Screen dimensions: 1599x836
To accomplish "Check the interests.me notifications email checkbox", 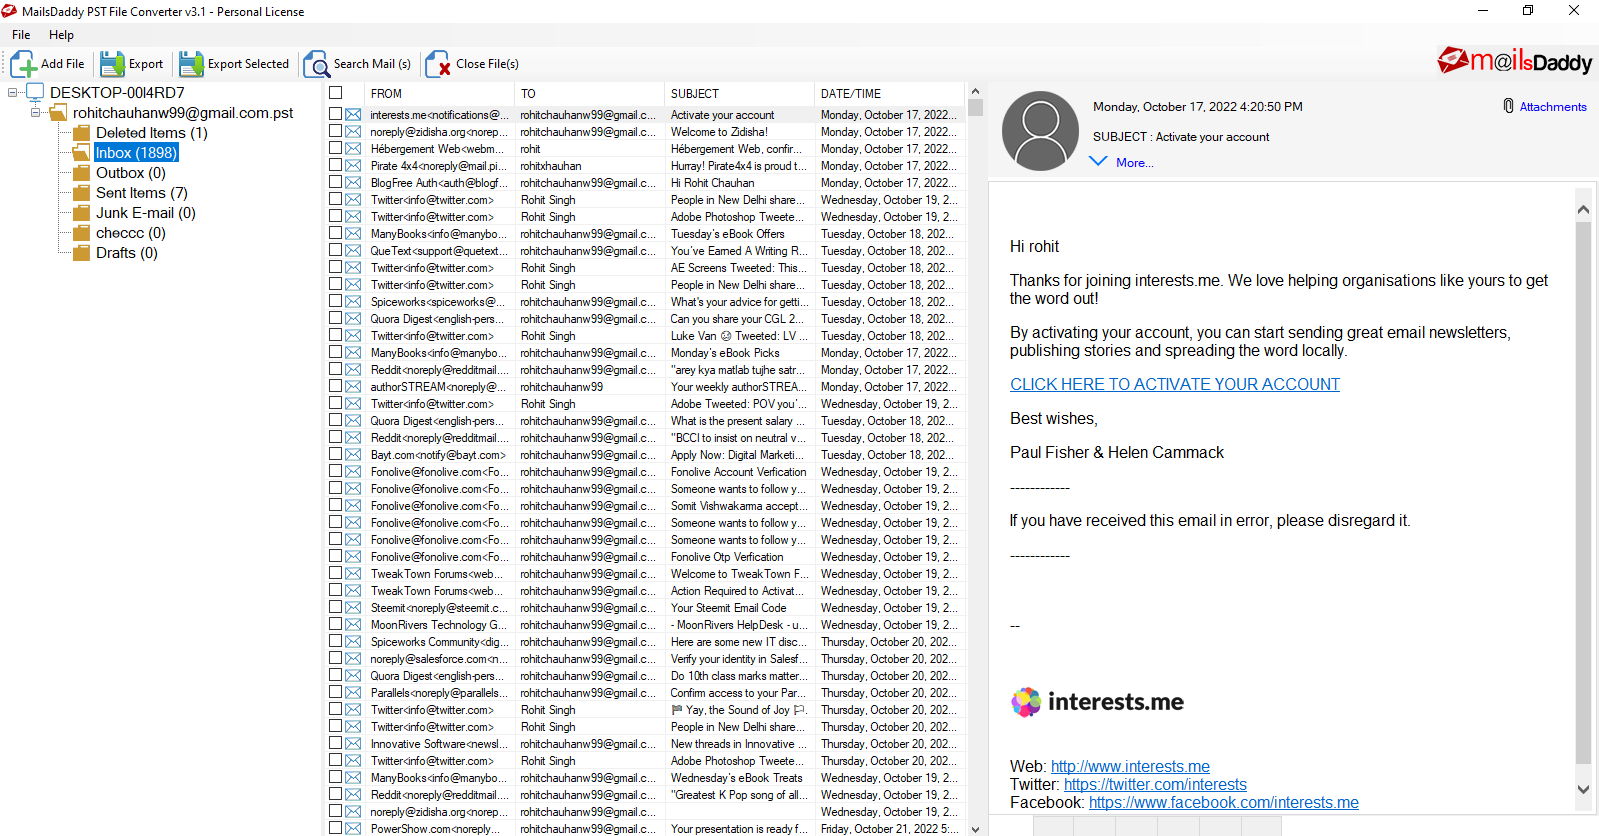I will pyautogui.click(x=336, y=115).
